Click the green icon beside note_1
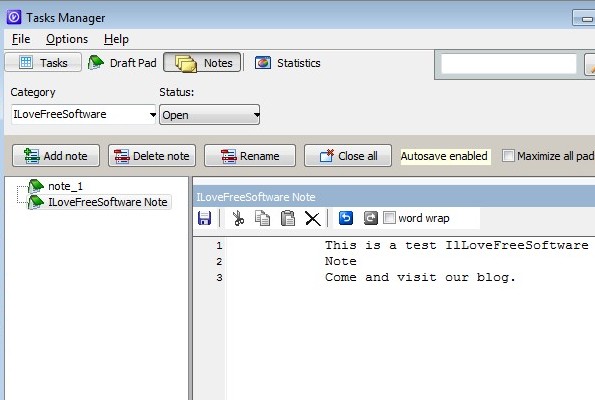The width and height of the screenshot is (595, 400). [x=36, y=186]
